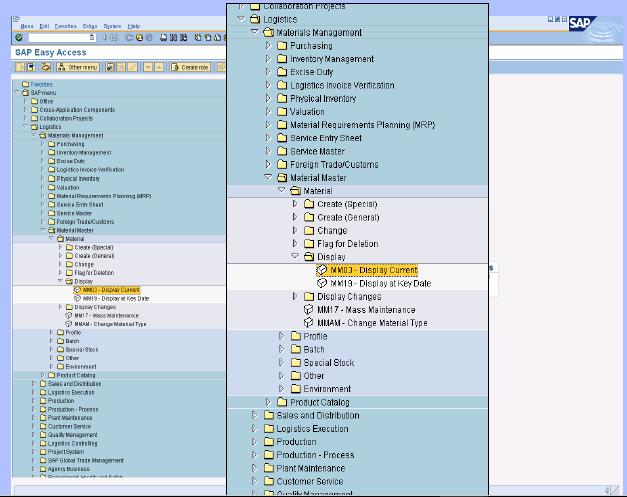The height and width of the screenshot is (497, 627).
Task: Expand the Office folder
Action: (25, 101)
